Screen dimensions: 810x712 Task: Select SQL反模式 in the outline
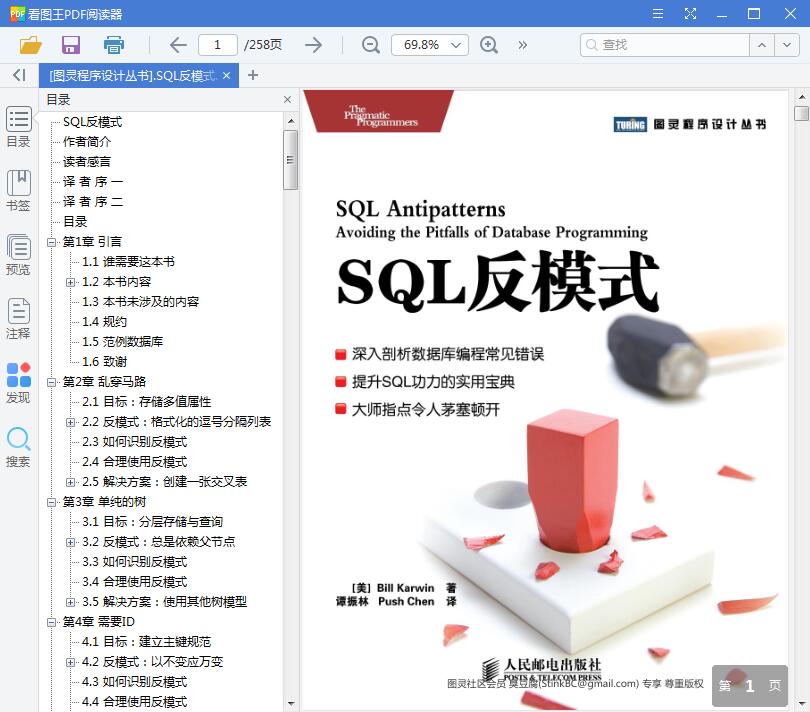coord(92,122)
